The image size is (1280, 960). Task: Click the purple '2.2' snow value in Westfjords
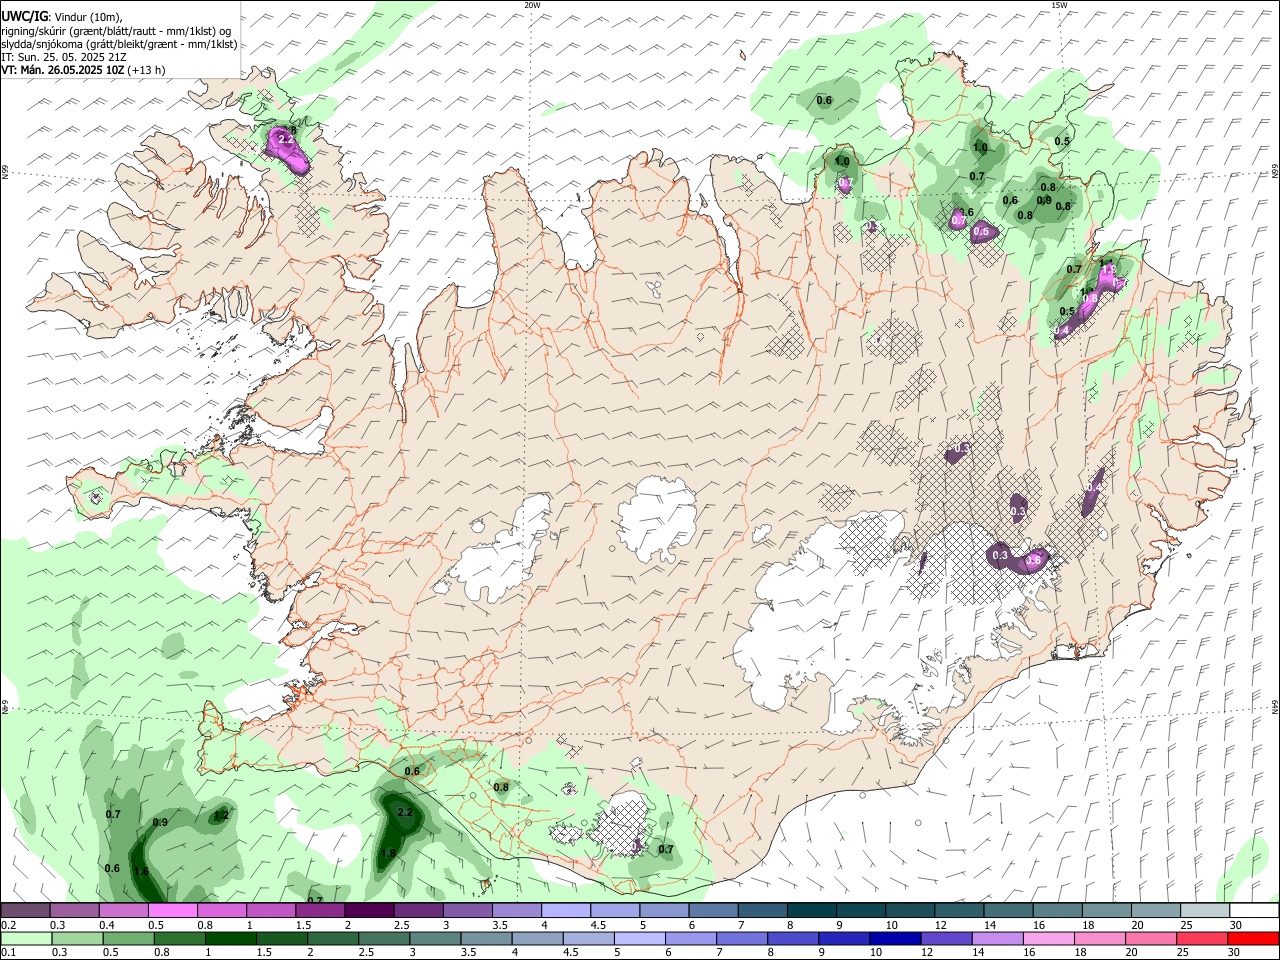pos(286,139)
